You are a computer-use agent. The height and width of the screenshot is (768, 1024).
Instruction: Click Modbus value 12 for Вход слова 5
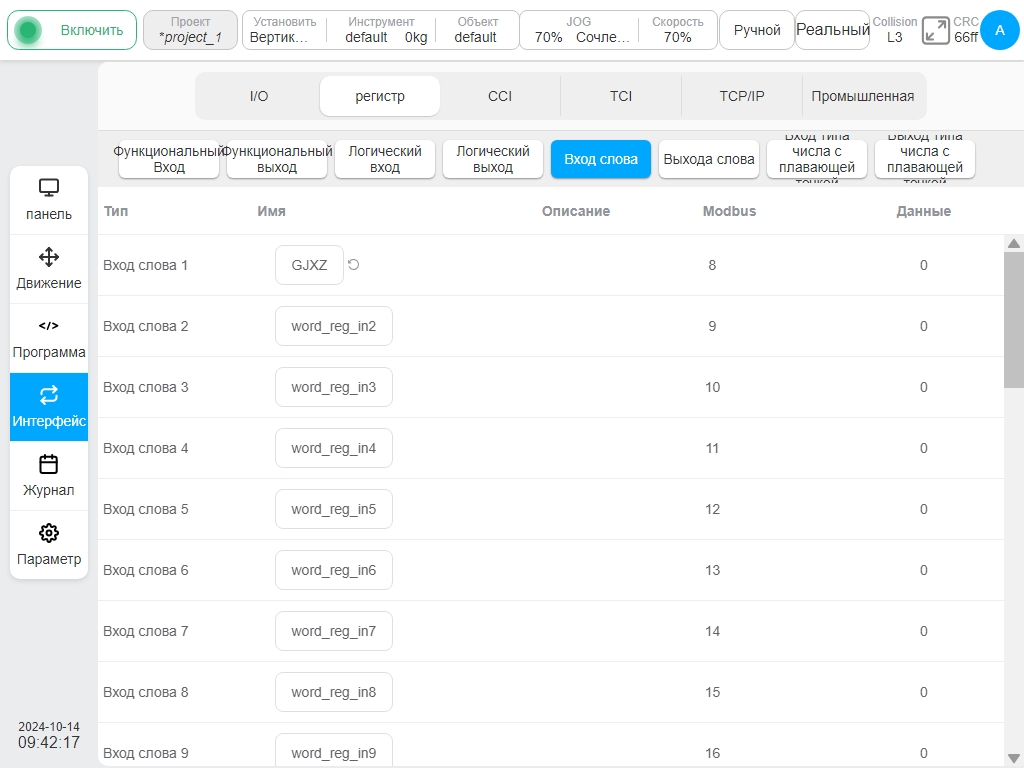[712, 509]
